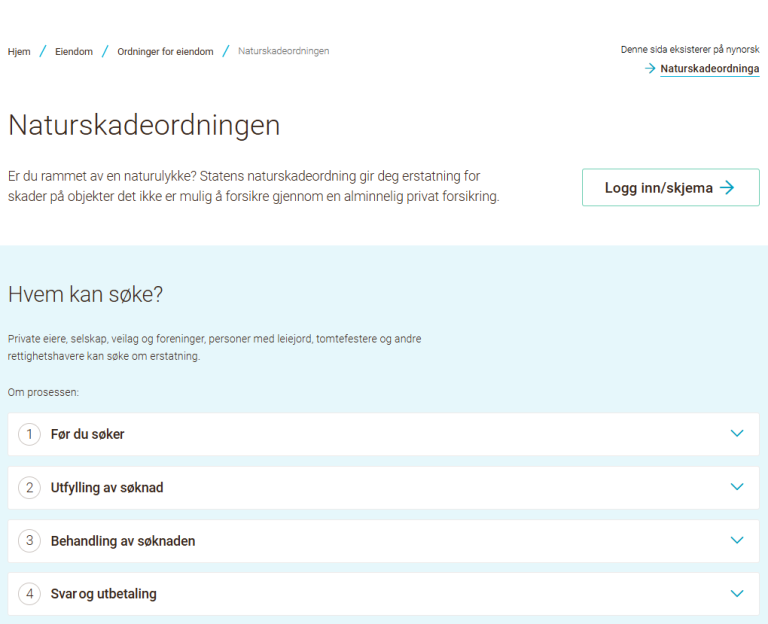Click the circled number 2 step icon

[x=30, y=488]
